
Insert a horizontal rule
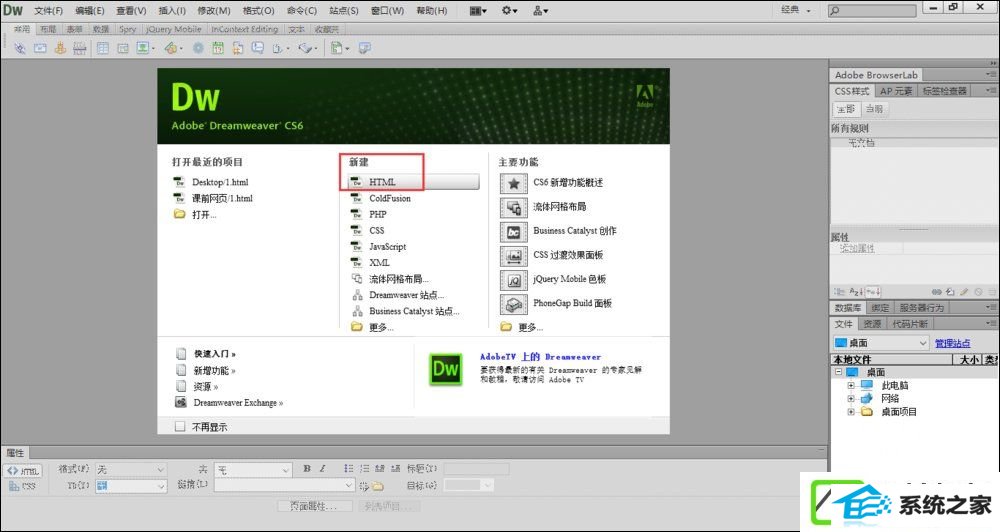click(79, 48)
